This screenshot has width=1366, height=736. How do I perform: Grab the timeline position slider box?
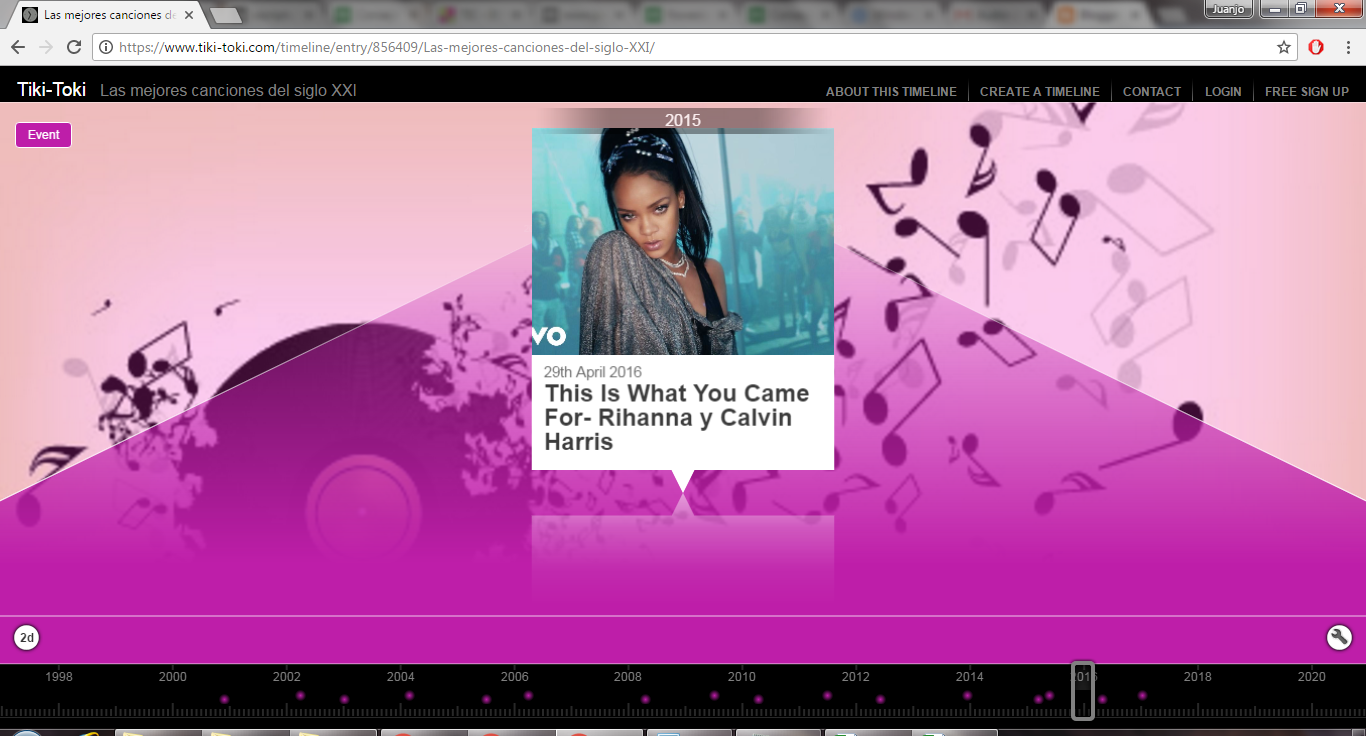pyautogui.click(x=1083, y=690)
